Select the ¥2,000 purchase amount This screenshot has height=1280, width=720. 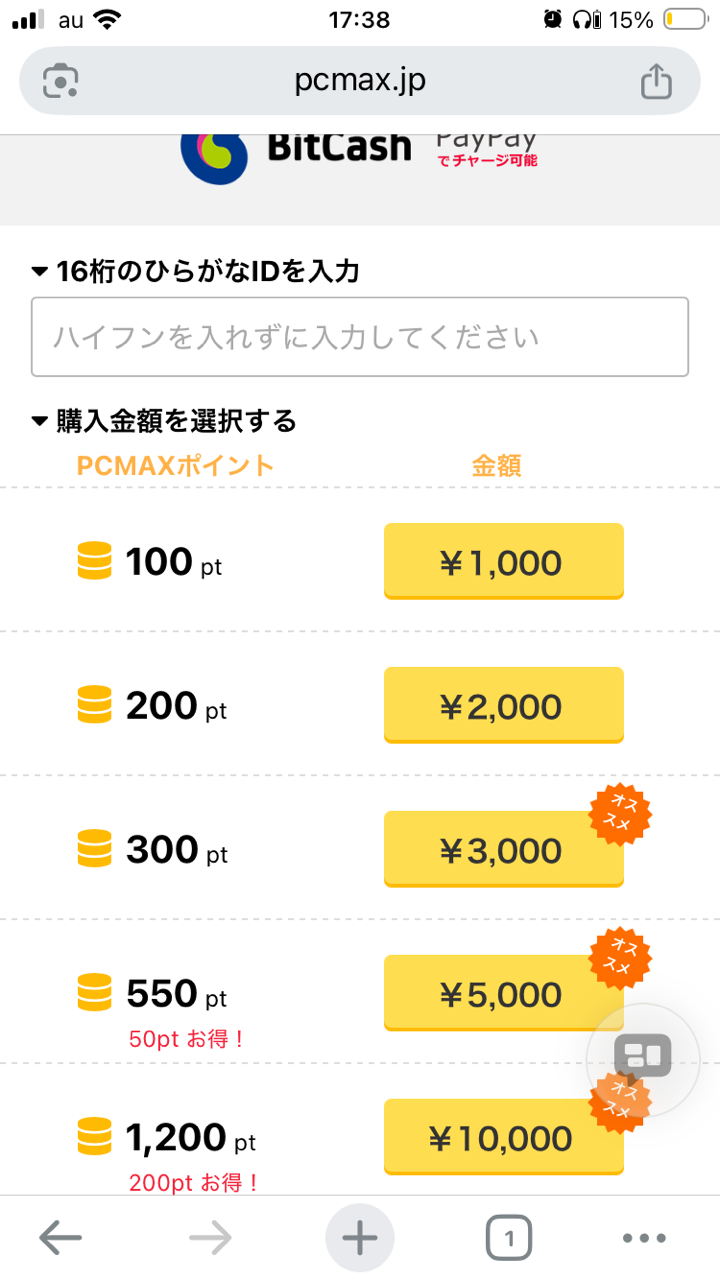(x=503, y=706)
